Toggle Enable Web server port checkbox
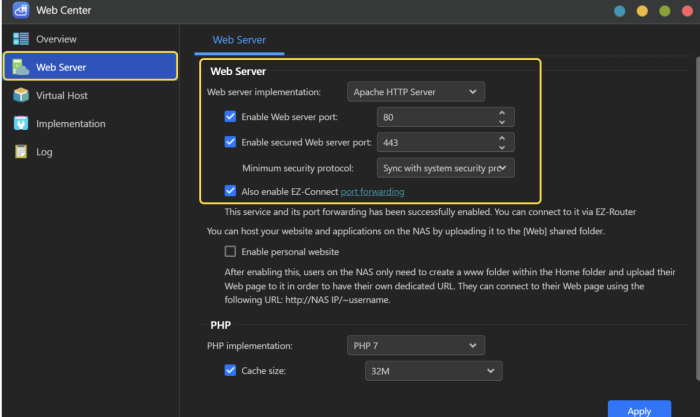This screenshot has height=417, width=700. pos(231,117)
